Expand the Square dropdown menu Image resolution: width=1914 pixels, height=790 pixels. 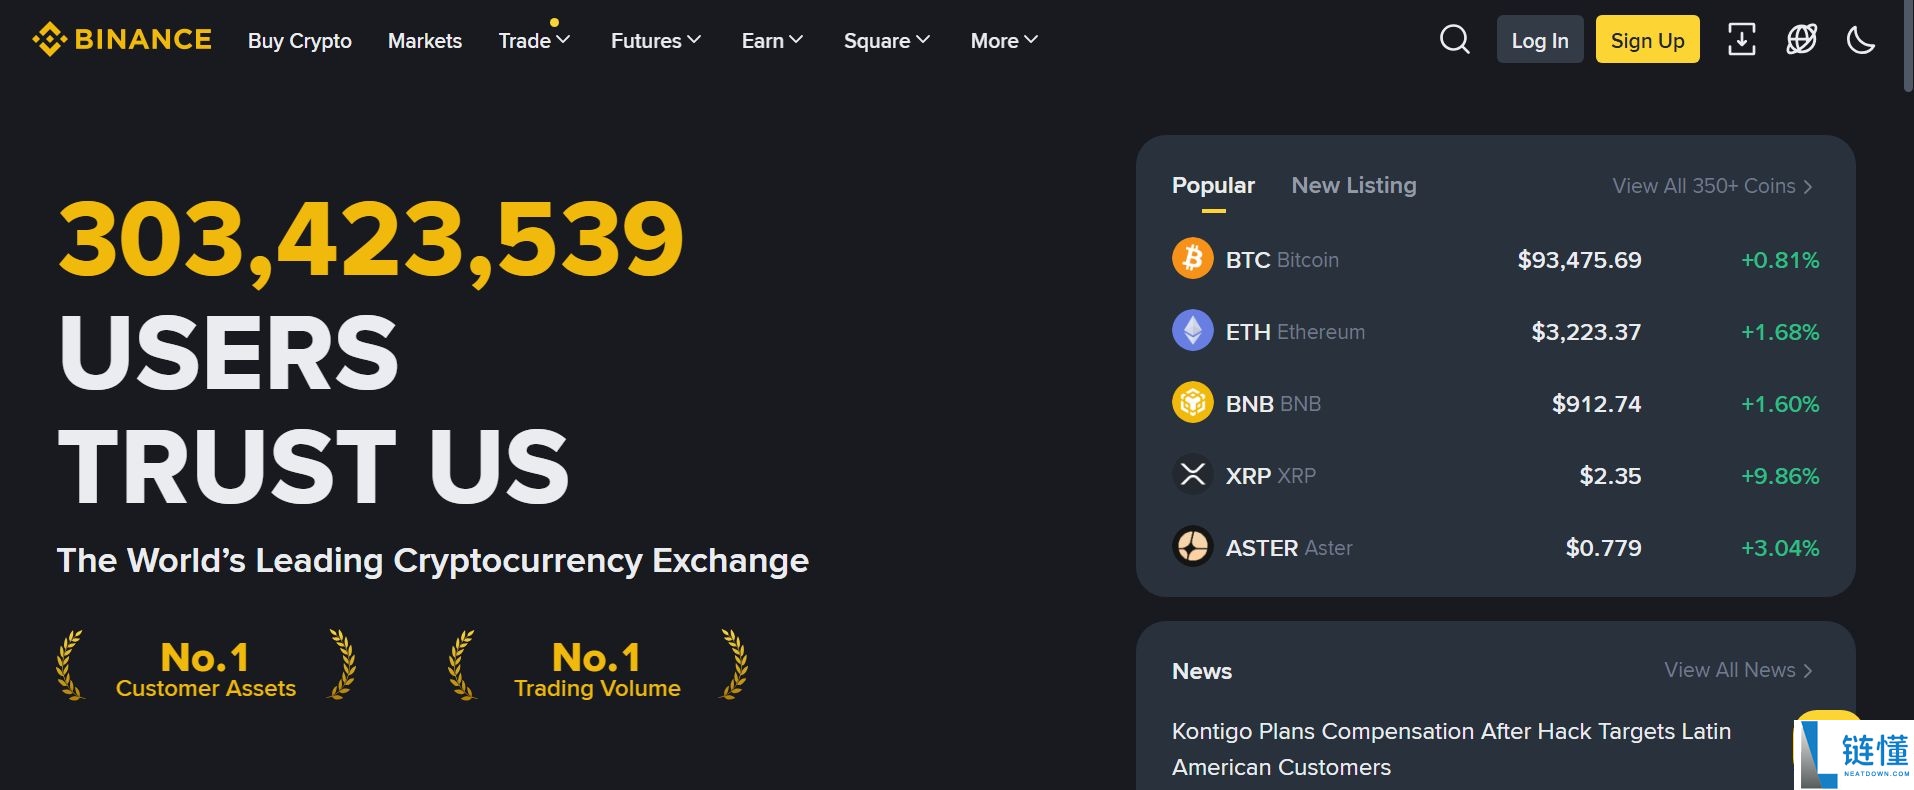coord(887,40)
